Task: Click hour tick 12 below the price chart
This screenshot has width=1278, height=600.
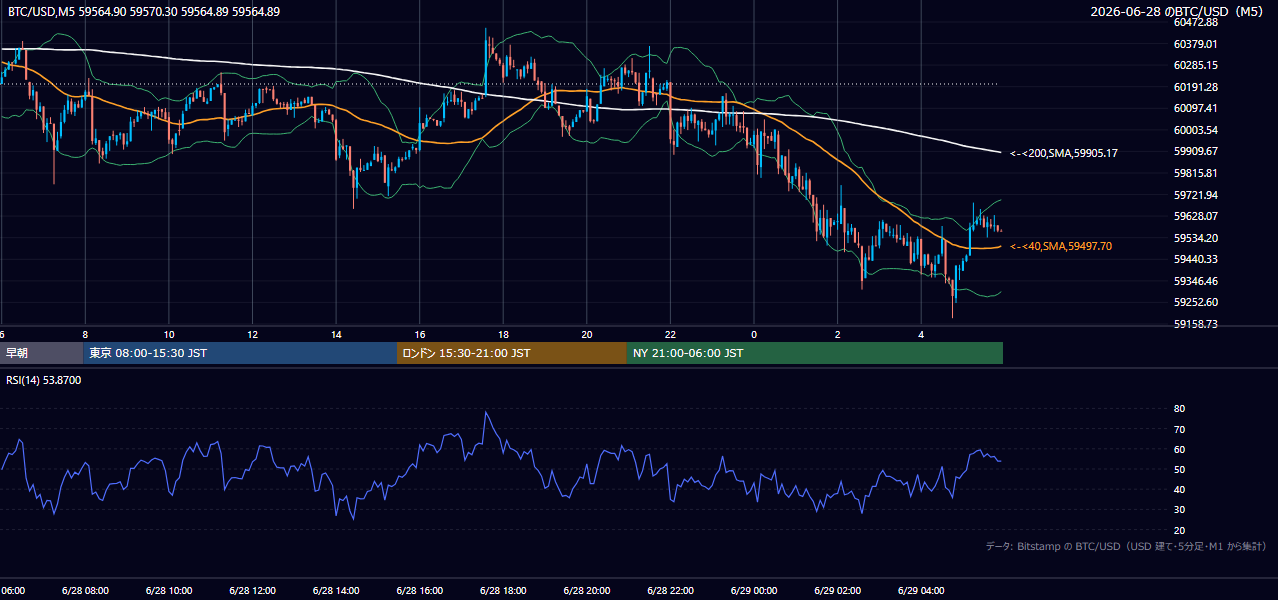Action: point(252,334)
